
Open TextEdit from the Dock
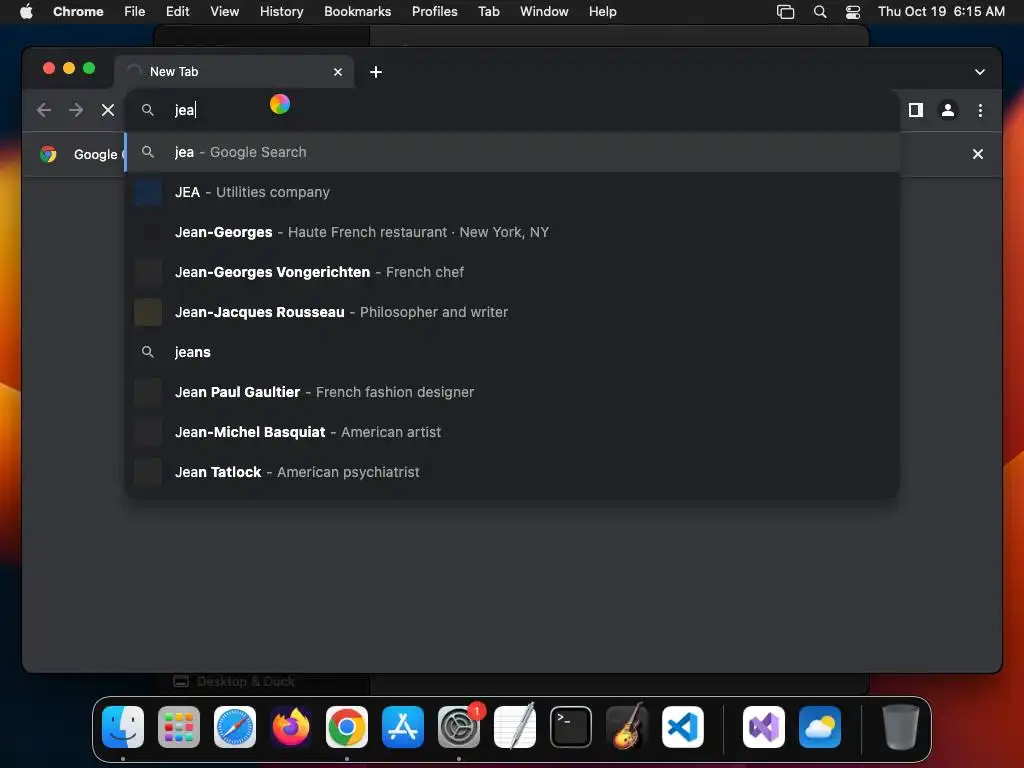pyautogui.click(x=515, y=727)
